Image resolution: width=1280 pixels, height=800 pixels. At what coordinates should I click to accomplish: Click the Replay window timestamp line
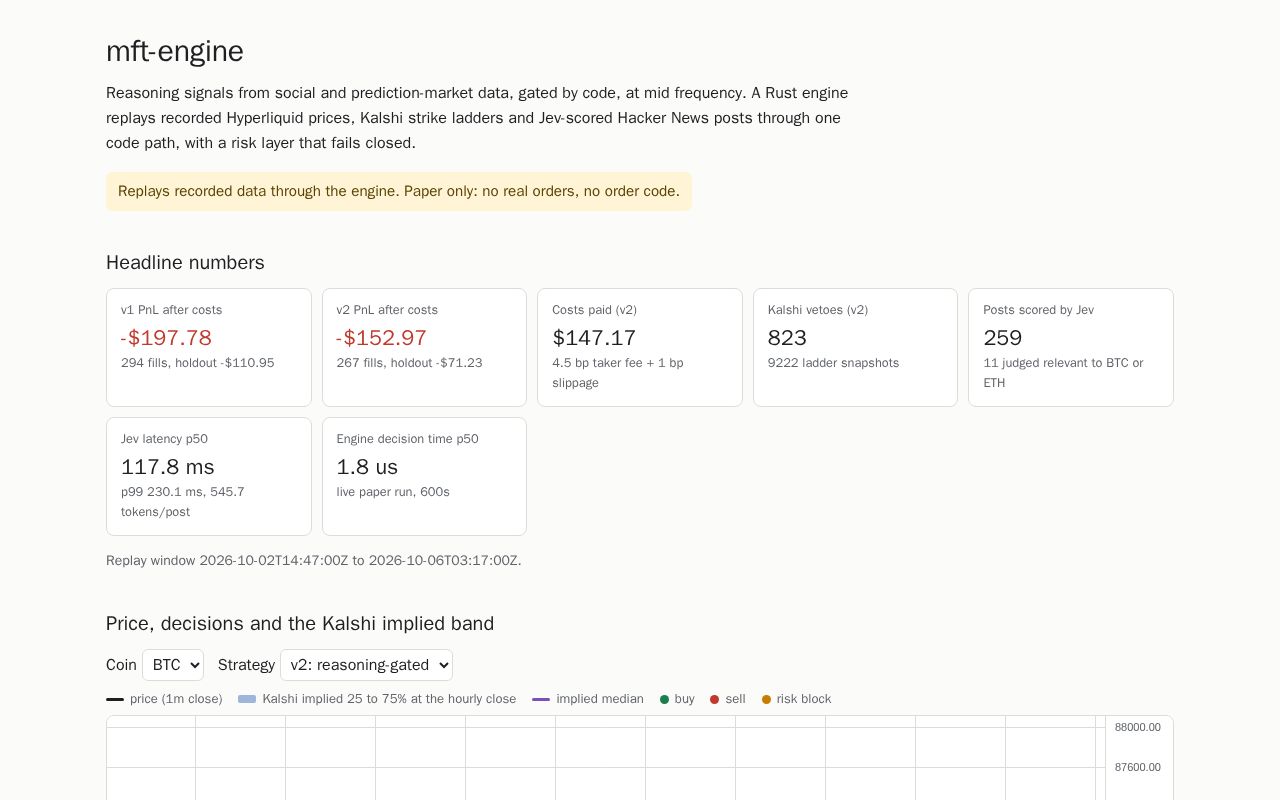[x=314, y=560]
